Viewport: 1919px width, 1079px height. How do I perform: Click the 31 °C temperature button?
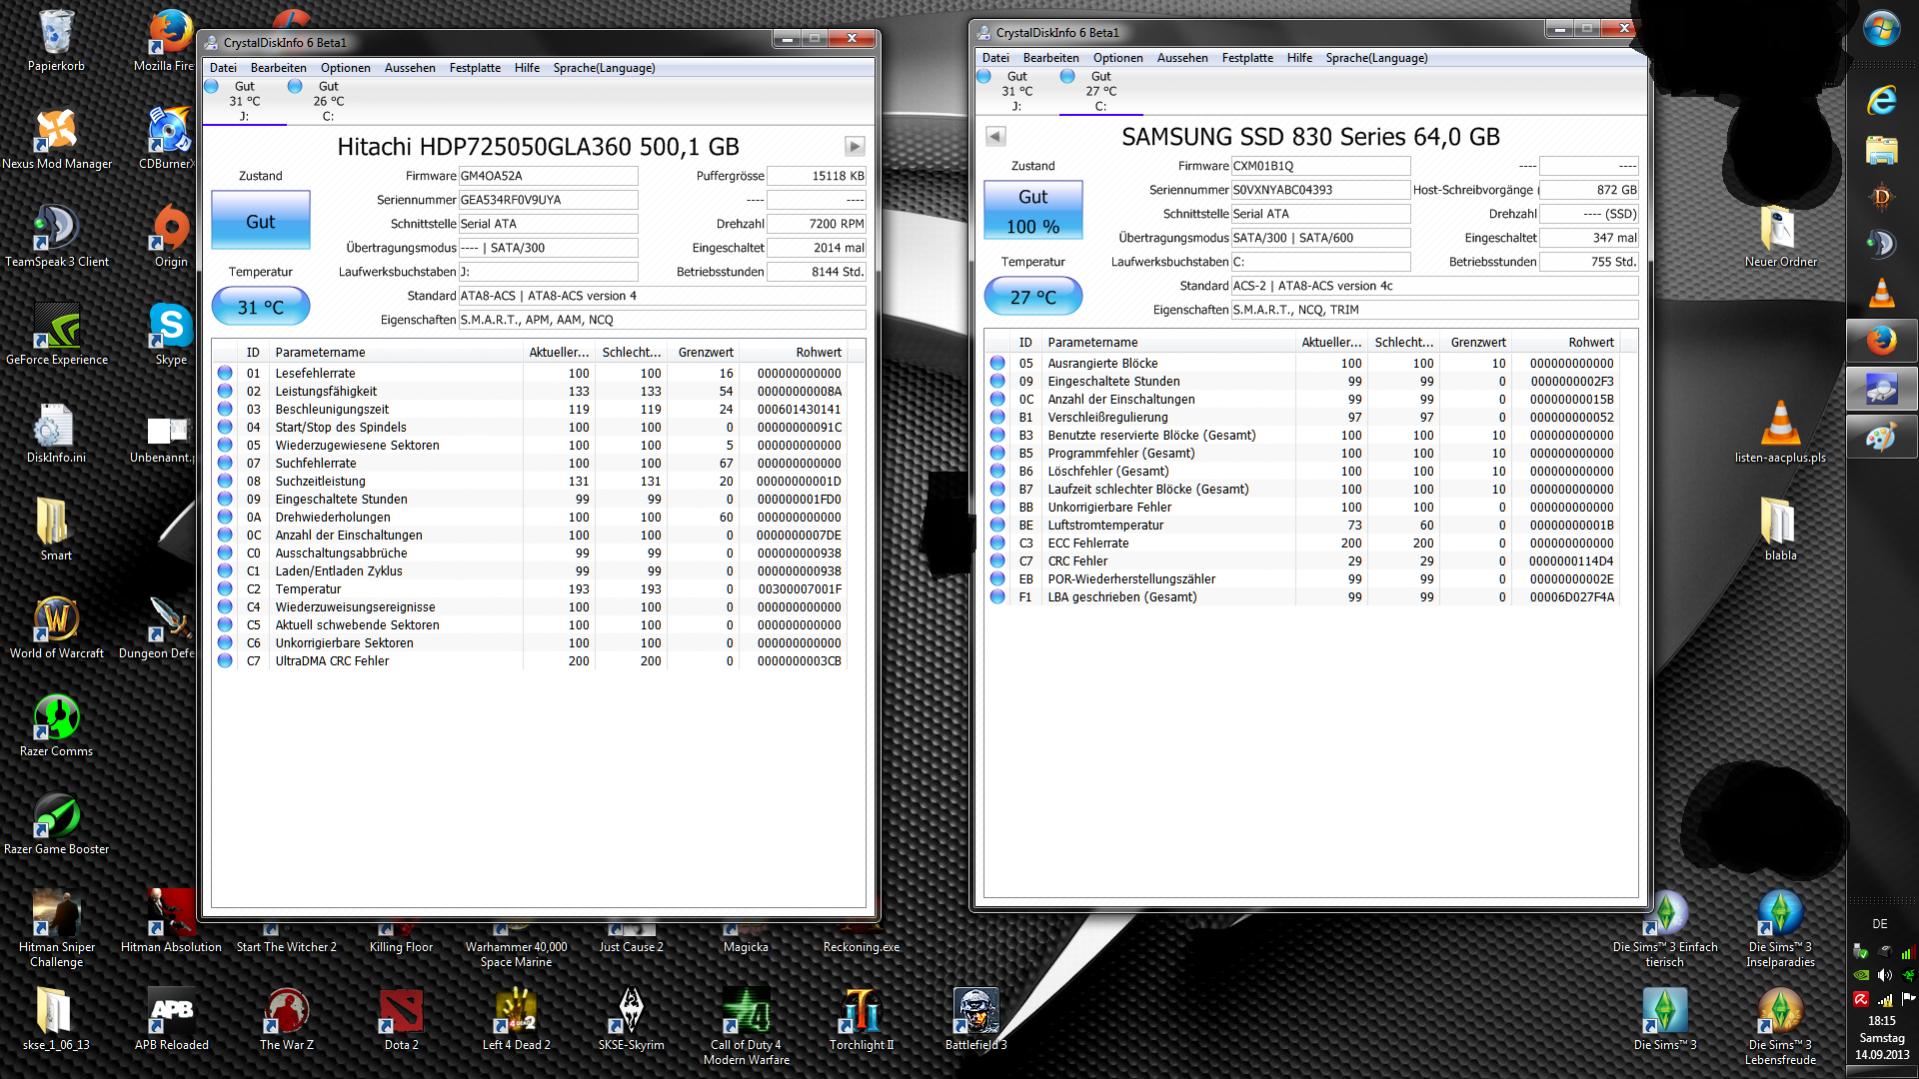point(260,307)
